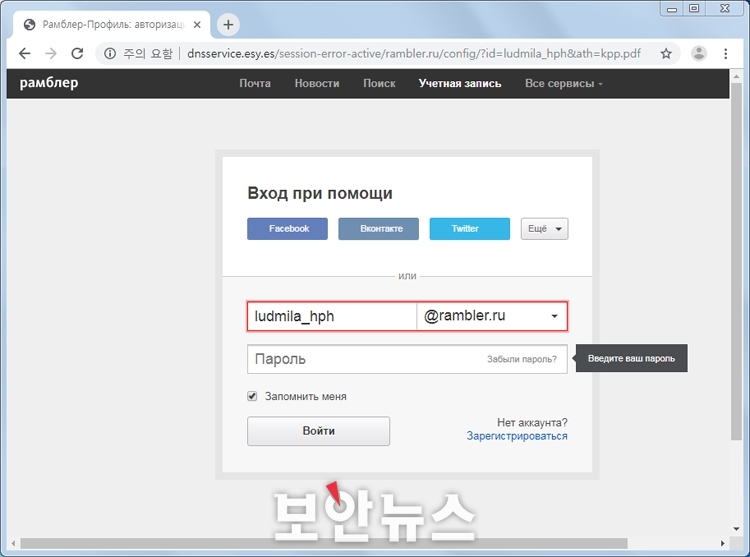750x557 pixels.
Task: Sign in with the Вконтакте button
Action: (378, 229)
